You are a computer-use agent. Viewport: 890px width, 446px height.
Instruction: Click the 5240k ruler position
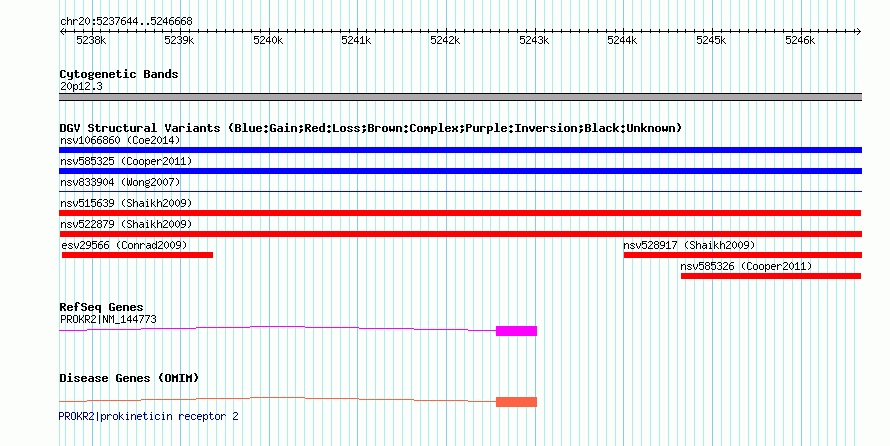pos(268,40)
